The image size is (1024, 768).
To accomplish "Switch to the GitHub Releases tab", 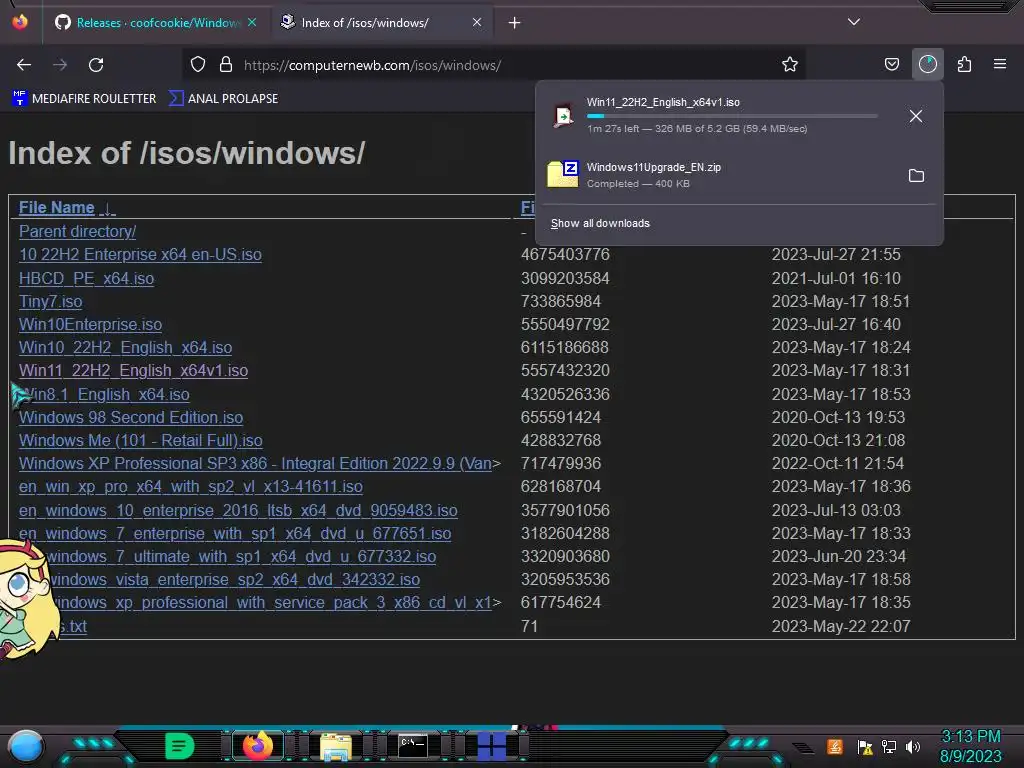I will (155, 23).
